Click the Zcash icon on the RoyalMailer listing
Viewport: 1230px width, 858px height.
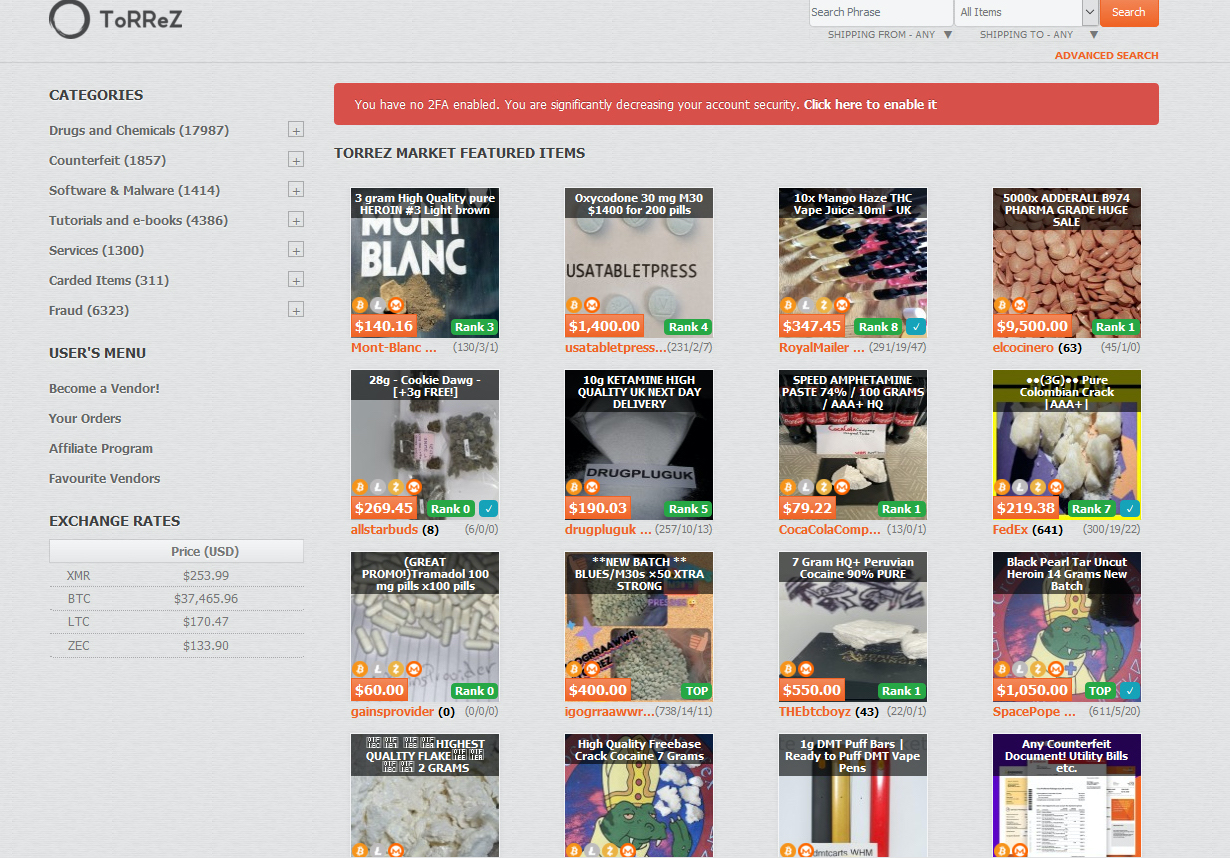[x=824, y=305]
